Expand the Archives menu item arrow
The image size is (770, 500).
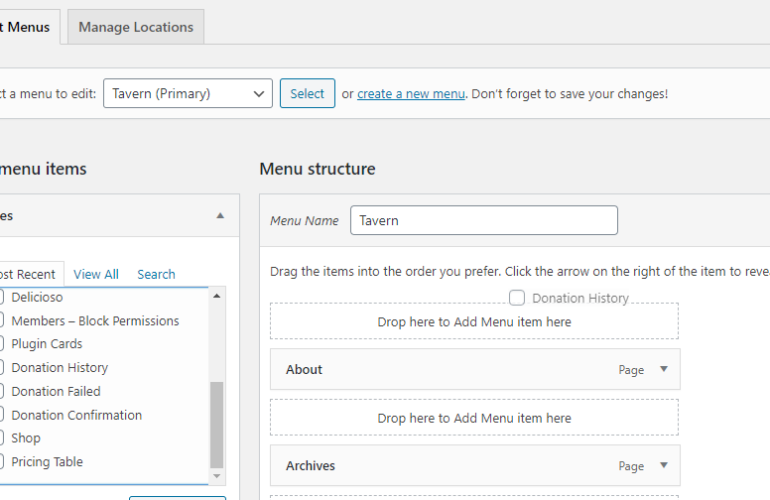click(x=662, y=466)
